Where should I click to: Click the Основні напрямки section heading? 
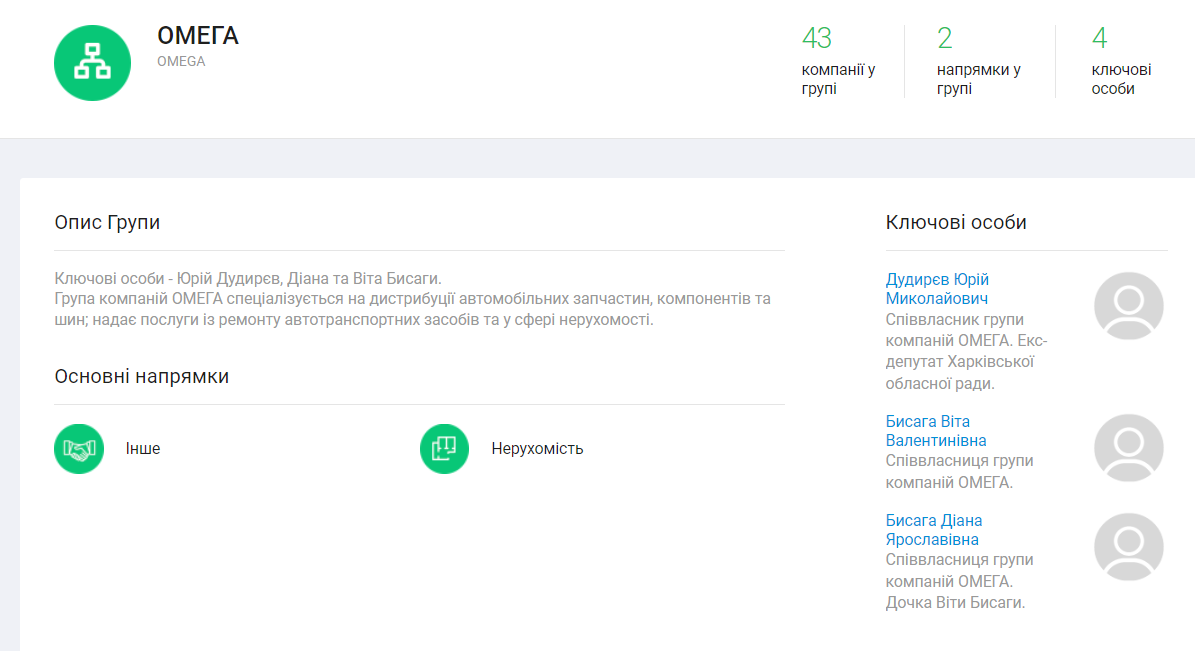coord(142,376)
